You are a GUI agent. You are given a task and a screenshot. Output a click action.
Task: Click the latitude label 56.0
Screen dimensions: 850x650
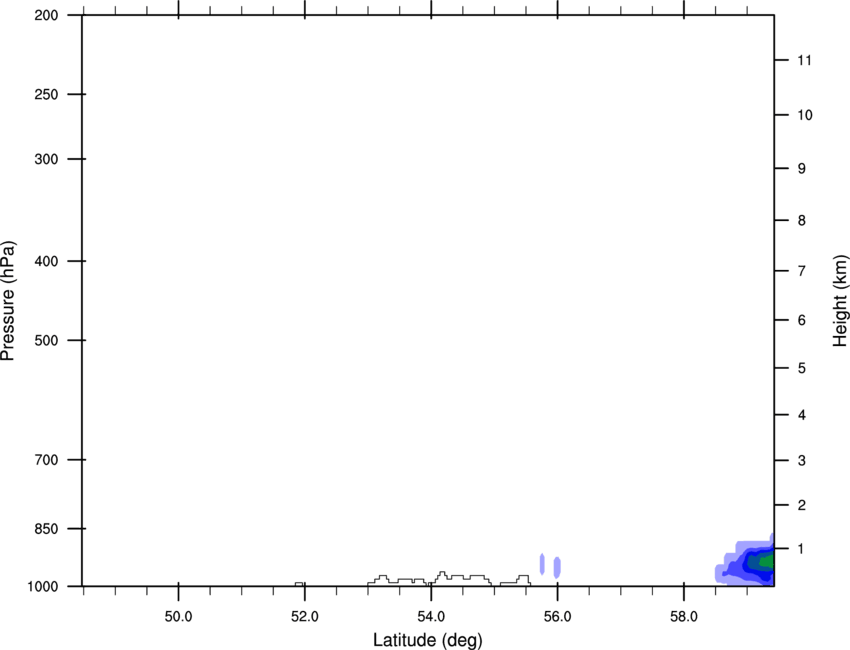tap(557, 617)
